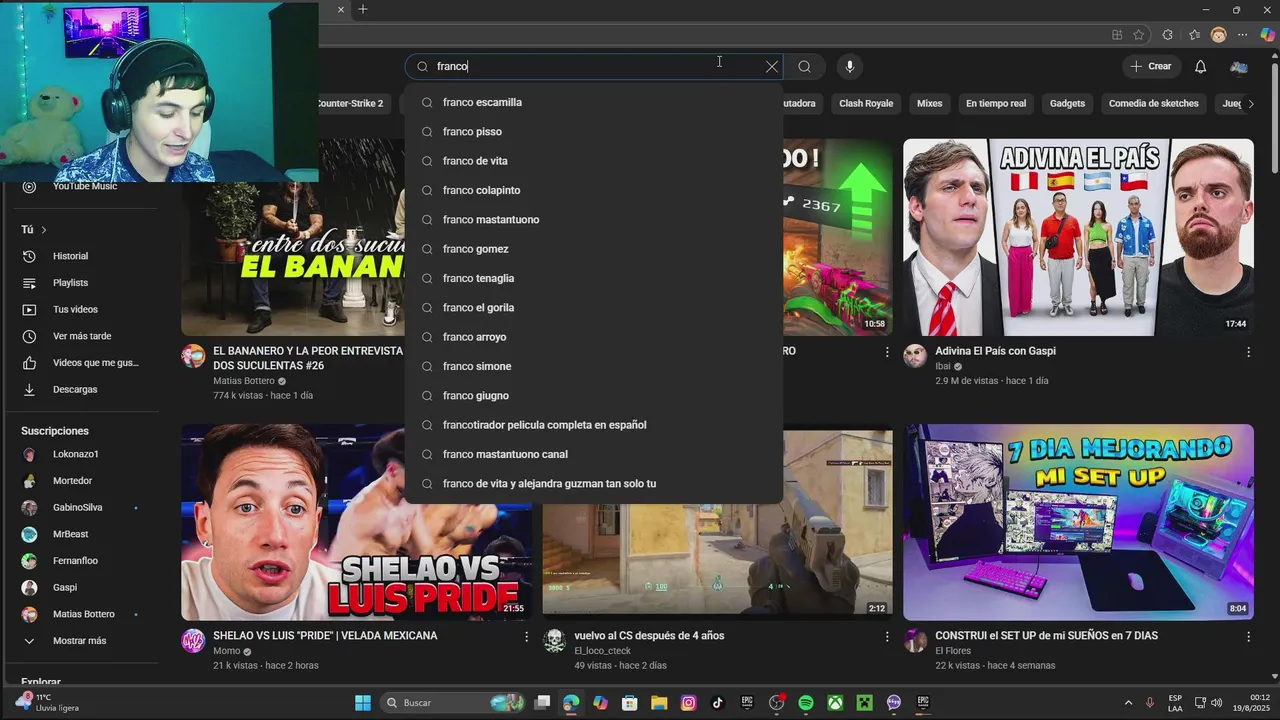
Task: Choose suggestion franco mastantuono canal
Action: click(x=594, y=454)
